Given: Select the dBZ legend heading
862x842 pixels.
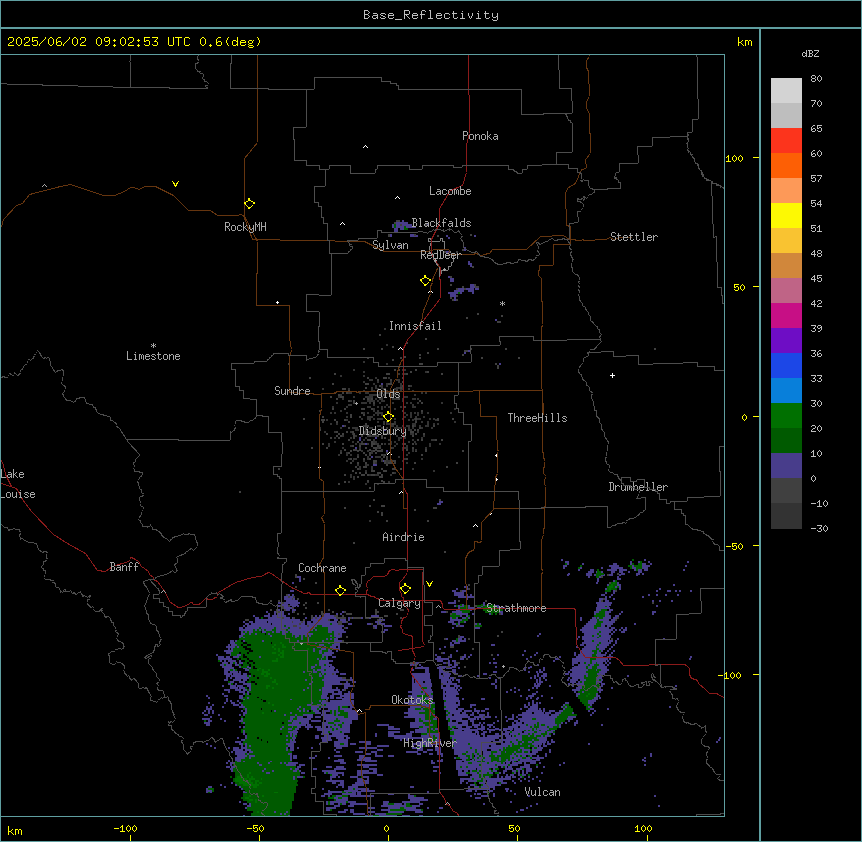Looking at the screenshot, I should (810, 53).
